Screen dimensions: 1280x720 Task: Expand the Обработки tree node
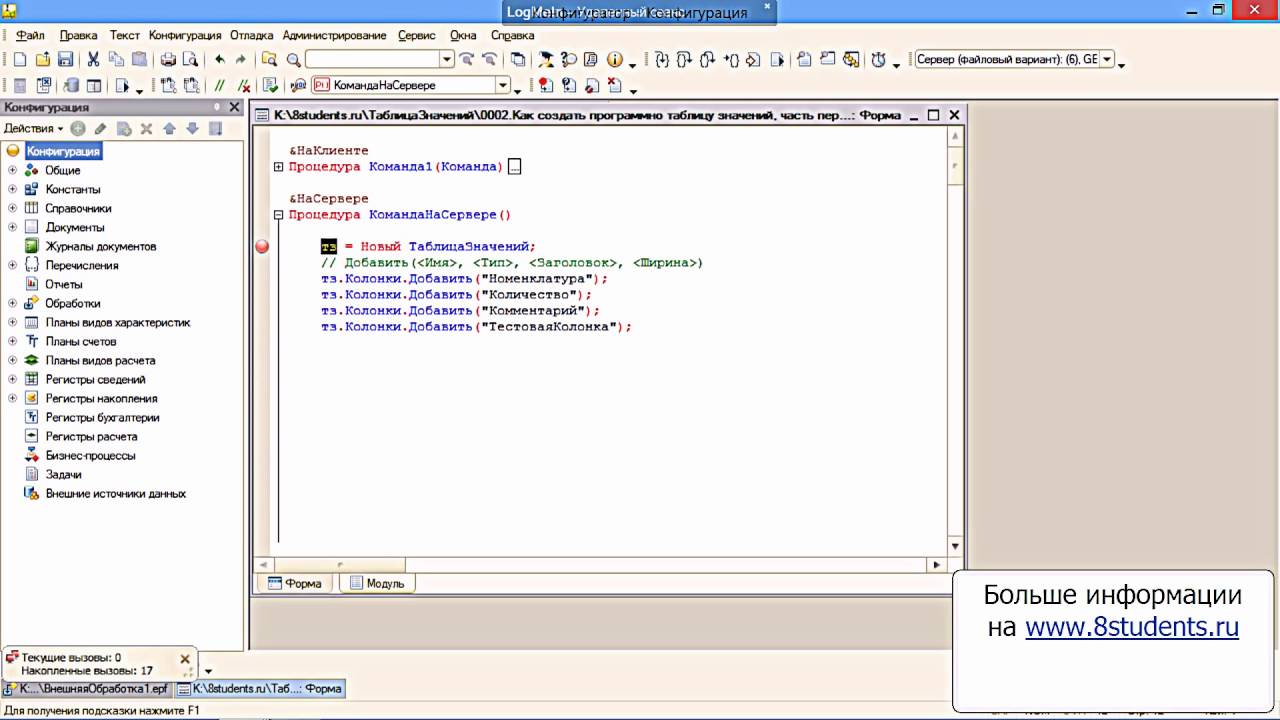[12, 303]
